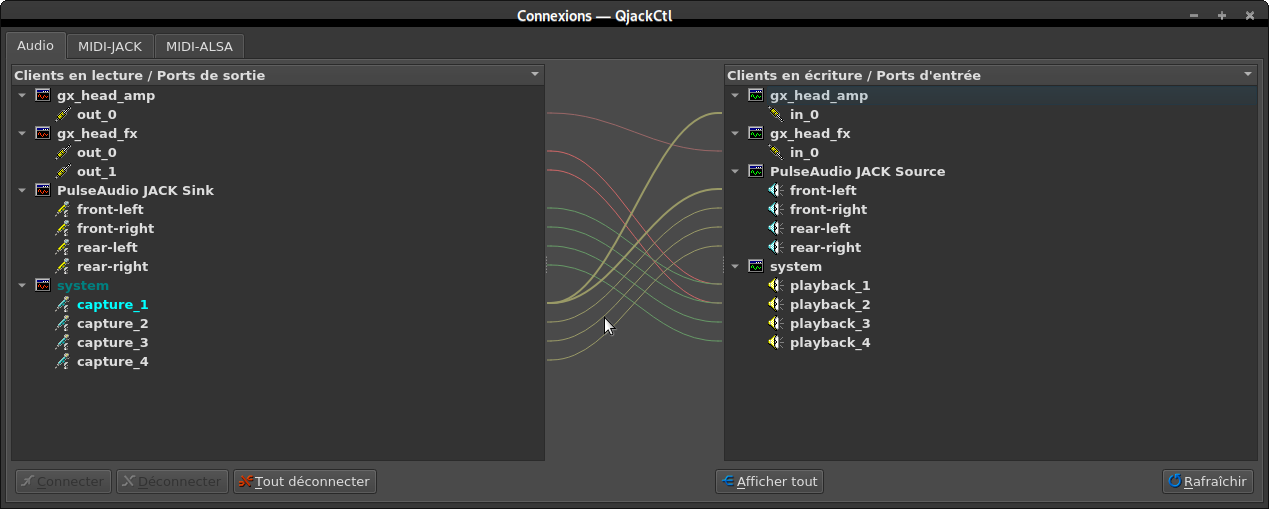Click capture_1 port icon
Screen dimensions: 1269x509
[63, 305]
